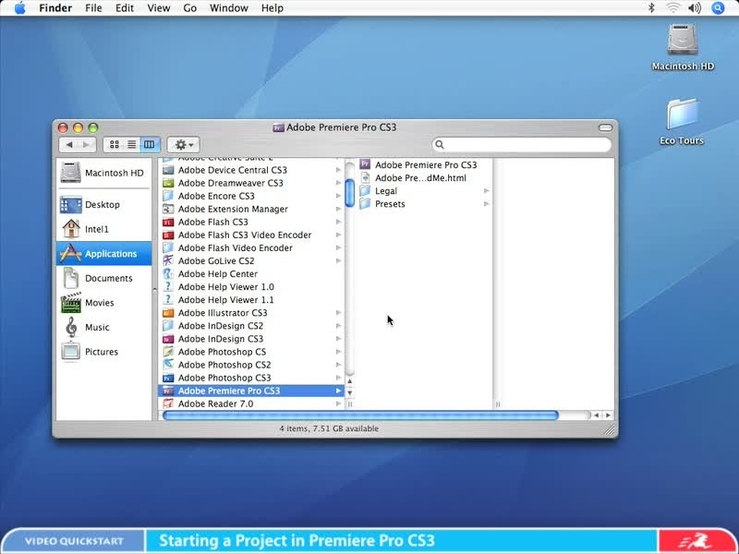Viewport: 739px width, 554px height.
Task: Switch to column view
Action: (x=149, y=145)
